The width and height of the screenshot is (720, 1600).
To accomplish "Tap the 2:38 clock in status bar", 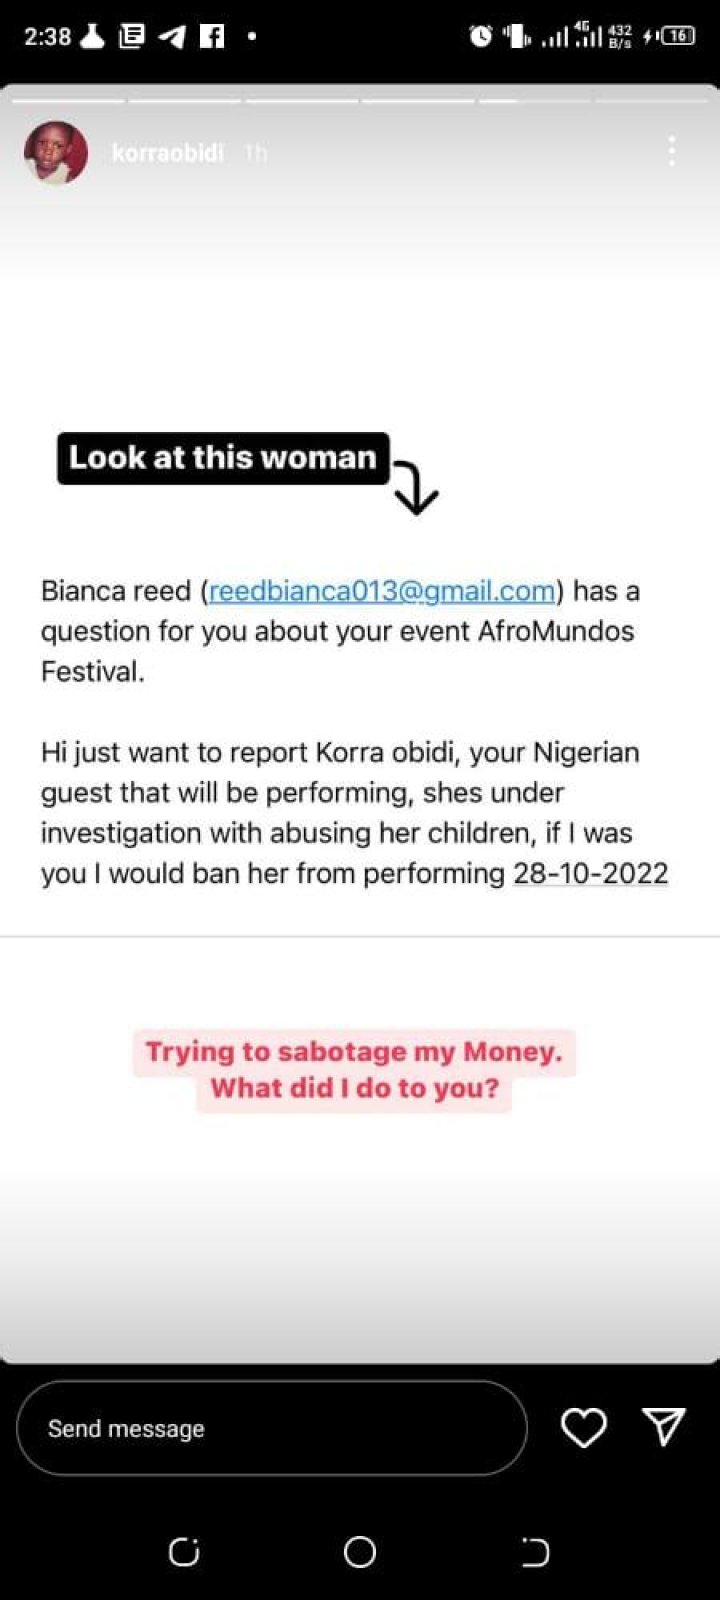I will 47,37.
